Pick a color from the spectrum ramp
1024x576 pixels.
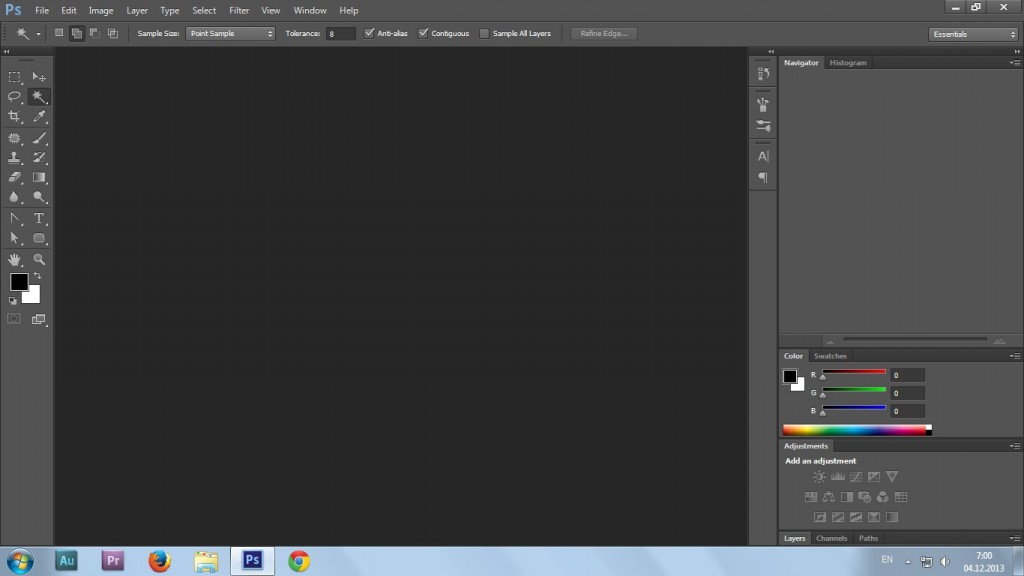coord(857,430)
